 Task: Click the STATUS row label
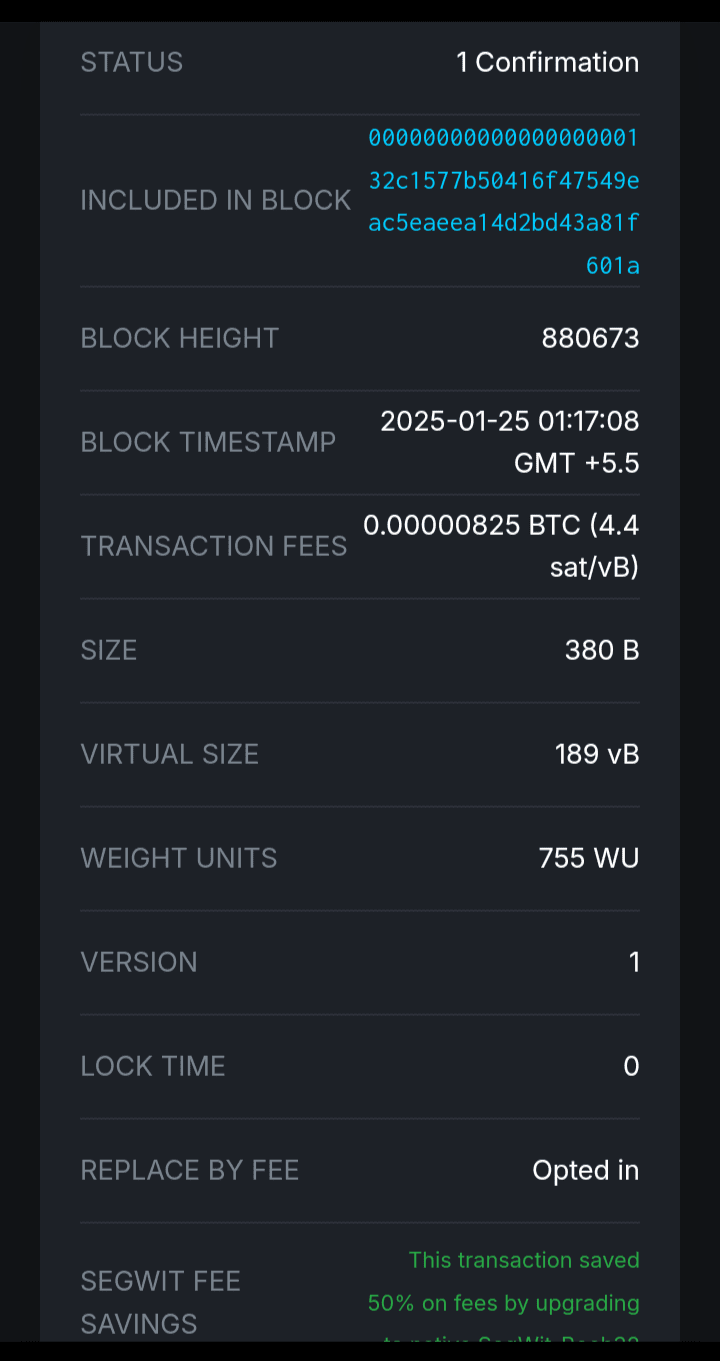132,62
